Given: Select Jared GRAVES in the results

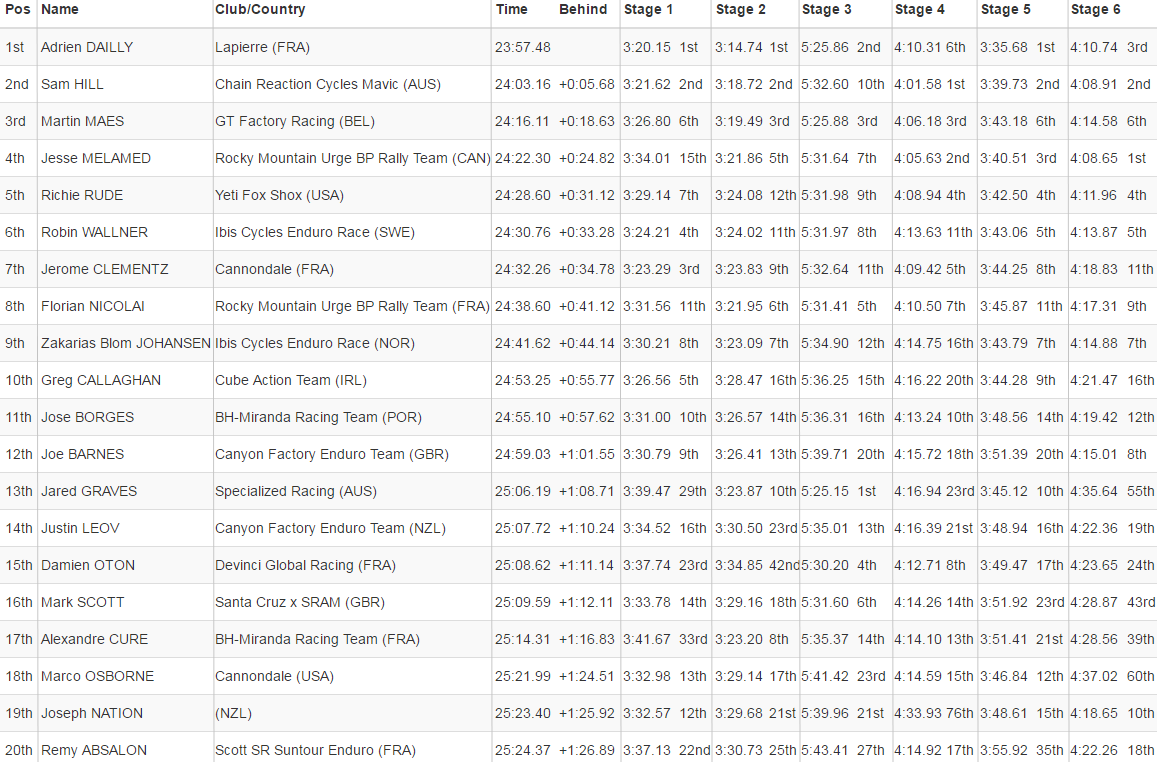Looking at the screenshot, I should 89,491.
